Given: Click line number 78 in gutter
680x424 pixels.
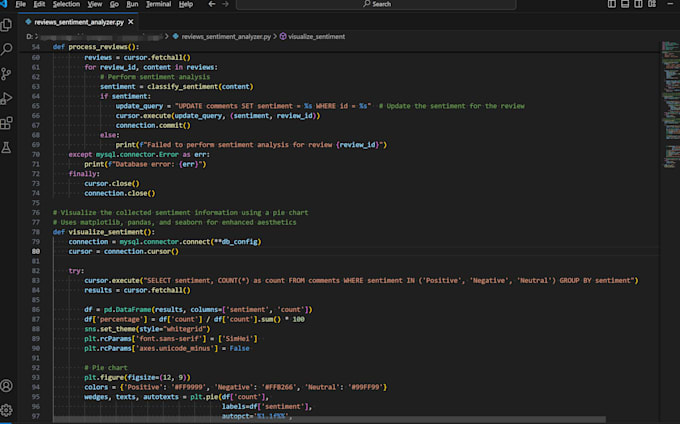Looking at the screenshot, I should click(36, 232).
